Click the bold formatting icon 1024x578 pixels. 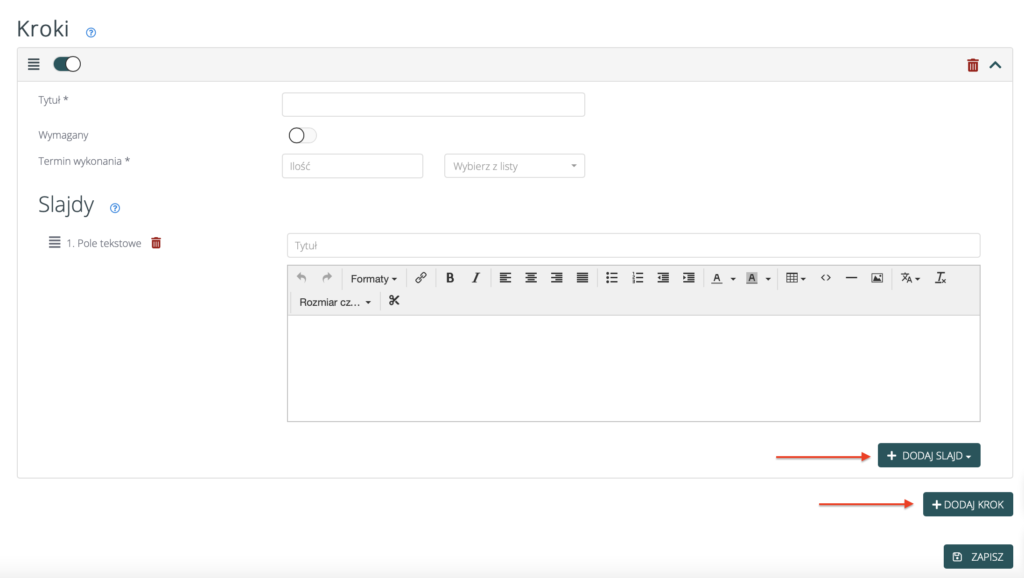point(450,278)
